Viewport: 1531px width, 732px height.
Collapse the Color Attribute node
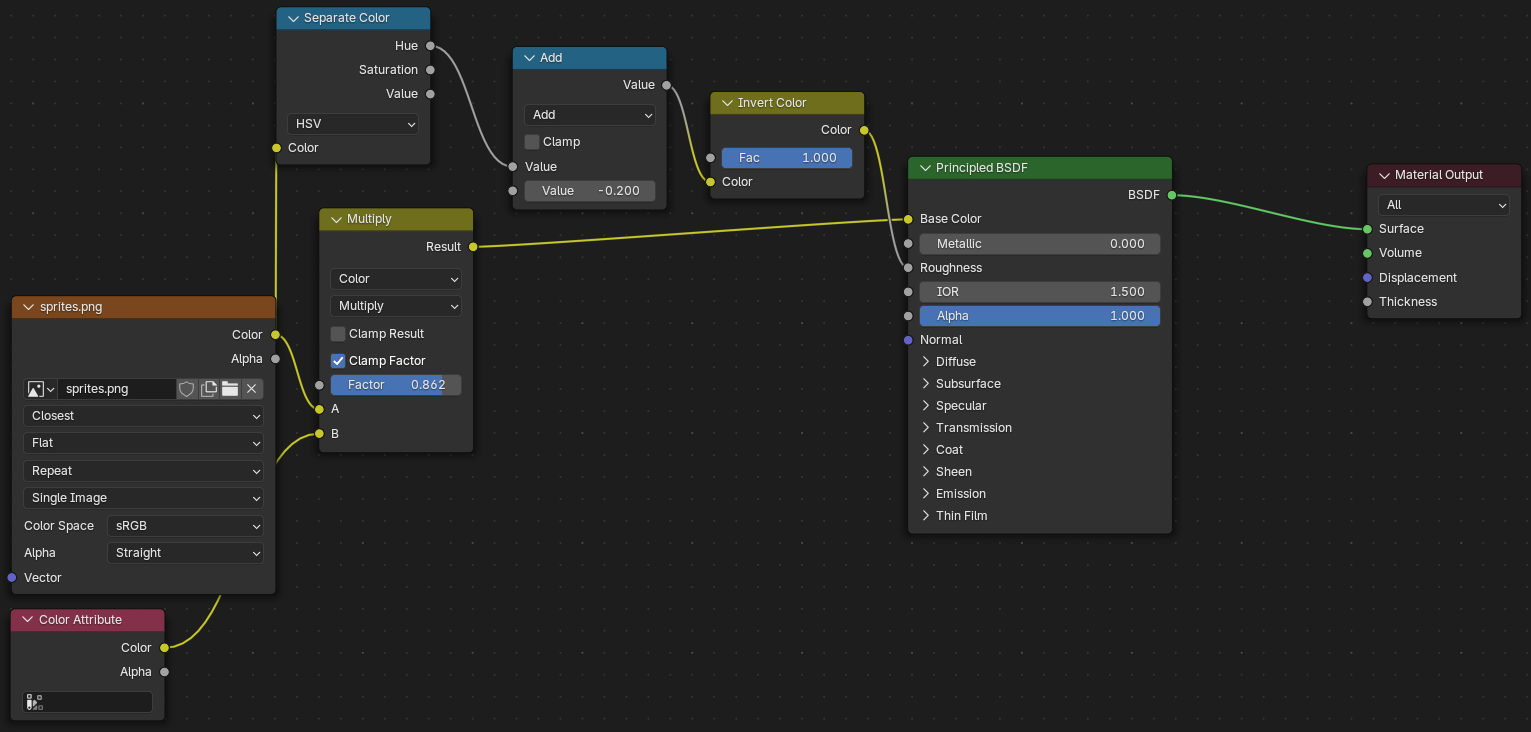pos(29,620)
